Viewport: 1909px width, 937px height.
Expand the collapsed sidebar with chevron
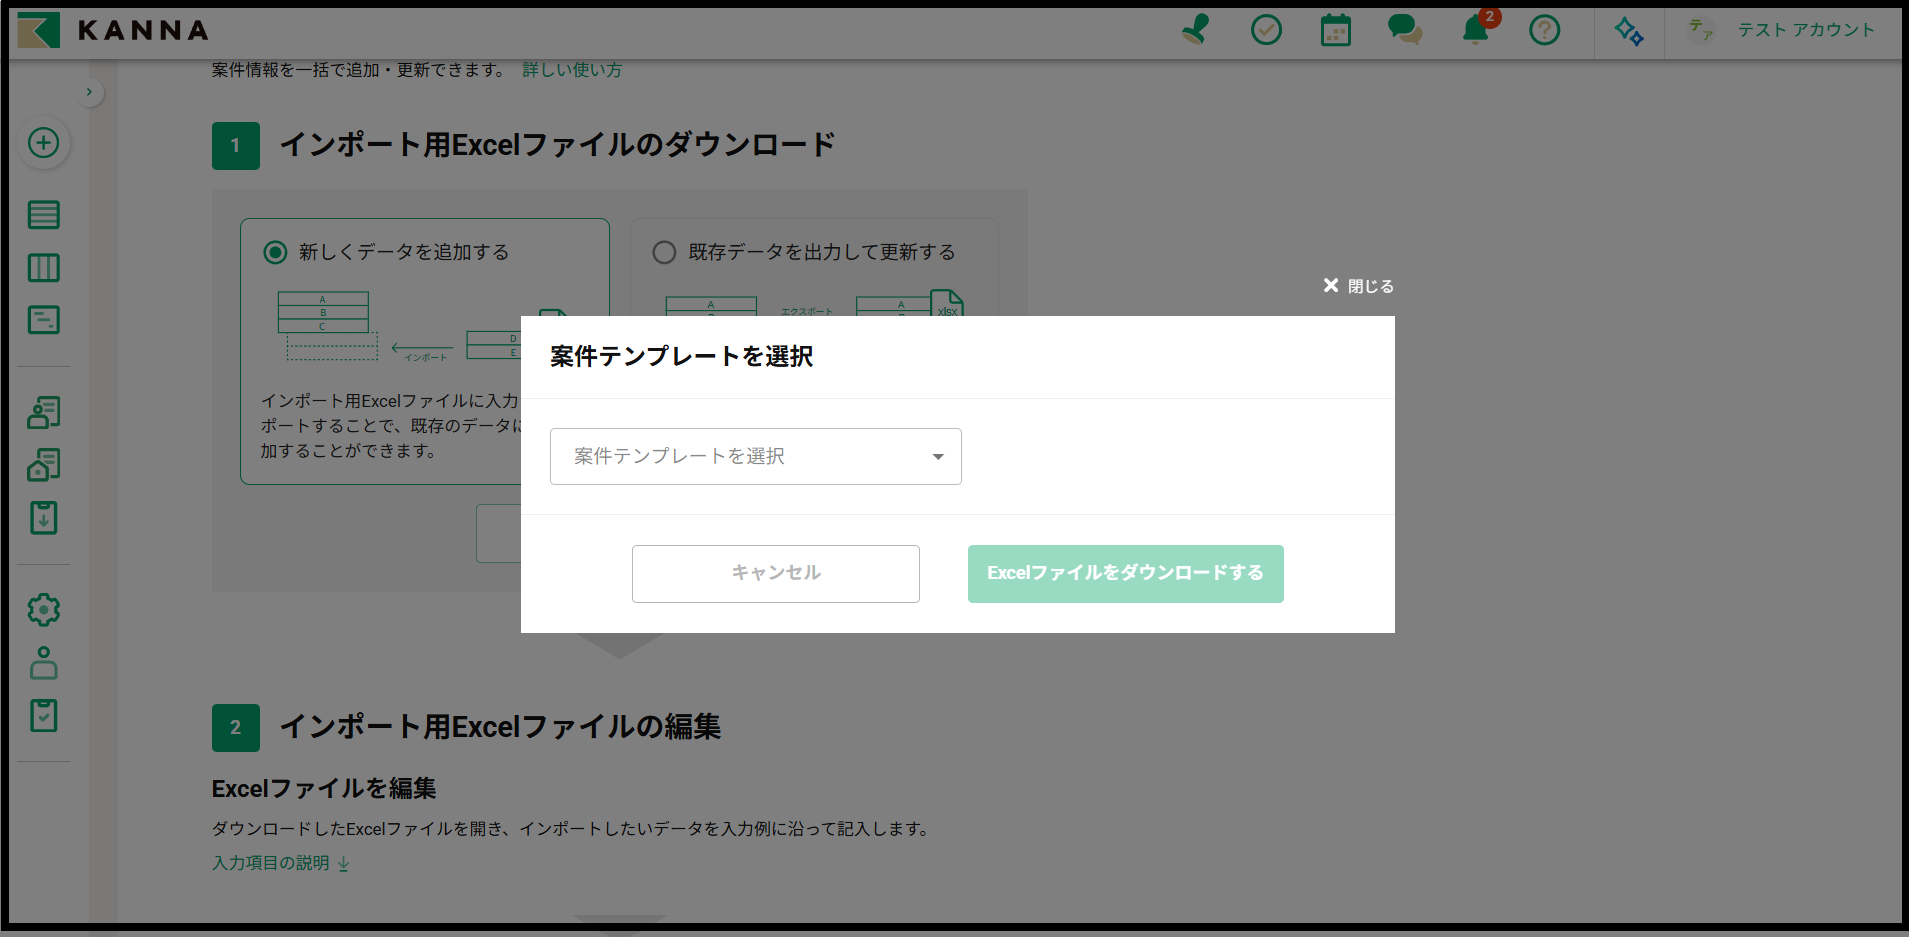coord(90,91)
